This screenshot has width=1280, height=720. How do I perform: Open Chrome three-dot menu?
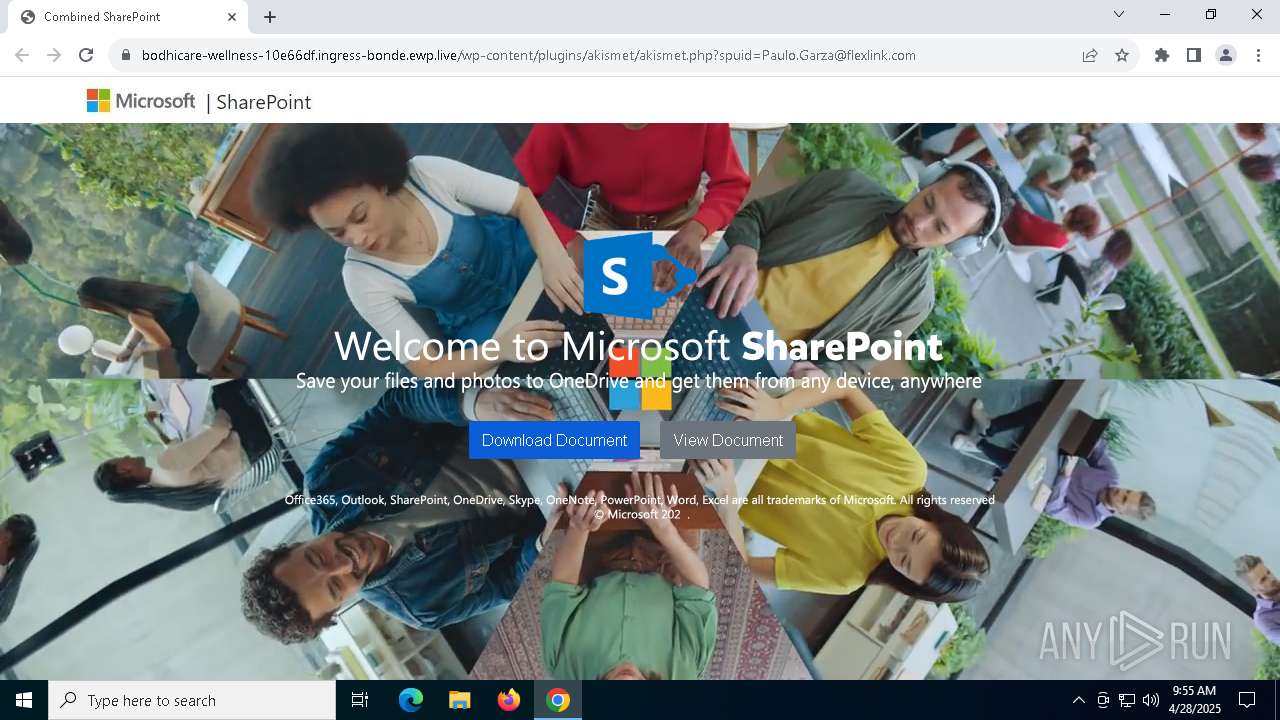(x=1258, y=56)
